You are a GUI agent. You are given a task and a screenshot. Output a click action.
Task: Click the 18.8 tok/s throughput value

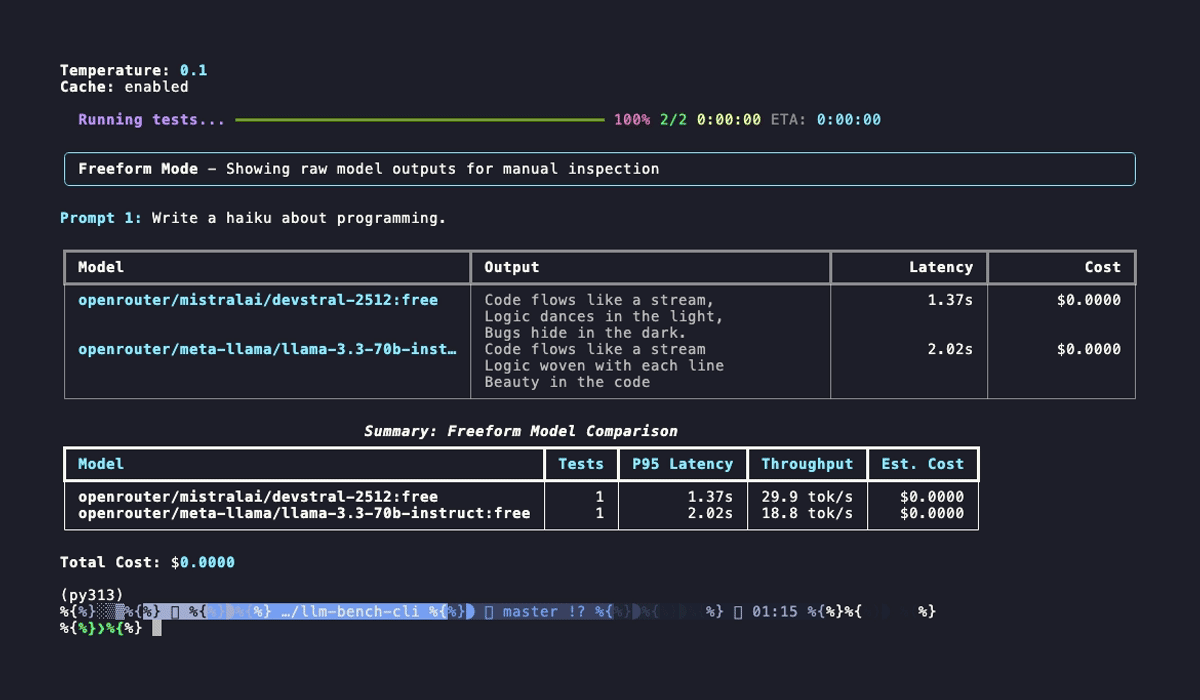pyautogui.click(x=807, y=513)
